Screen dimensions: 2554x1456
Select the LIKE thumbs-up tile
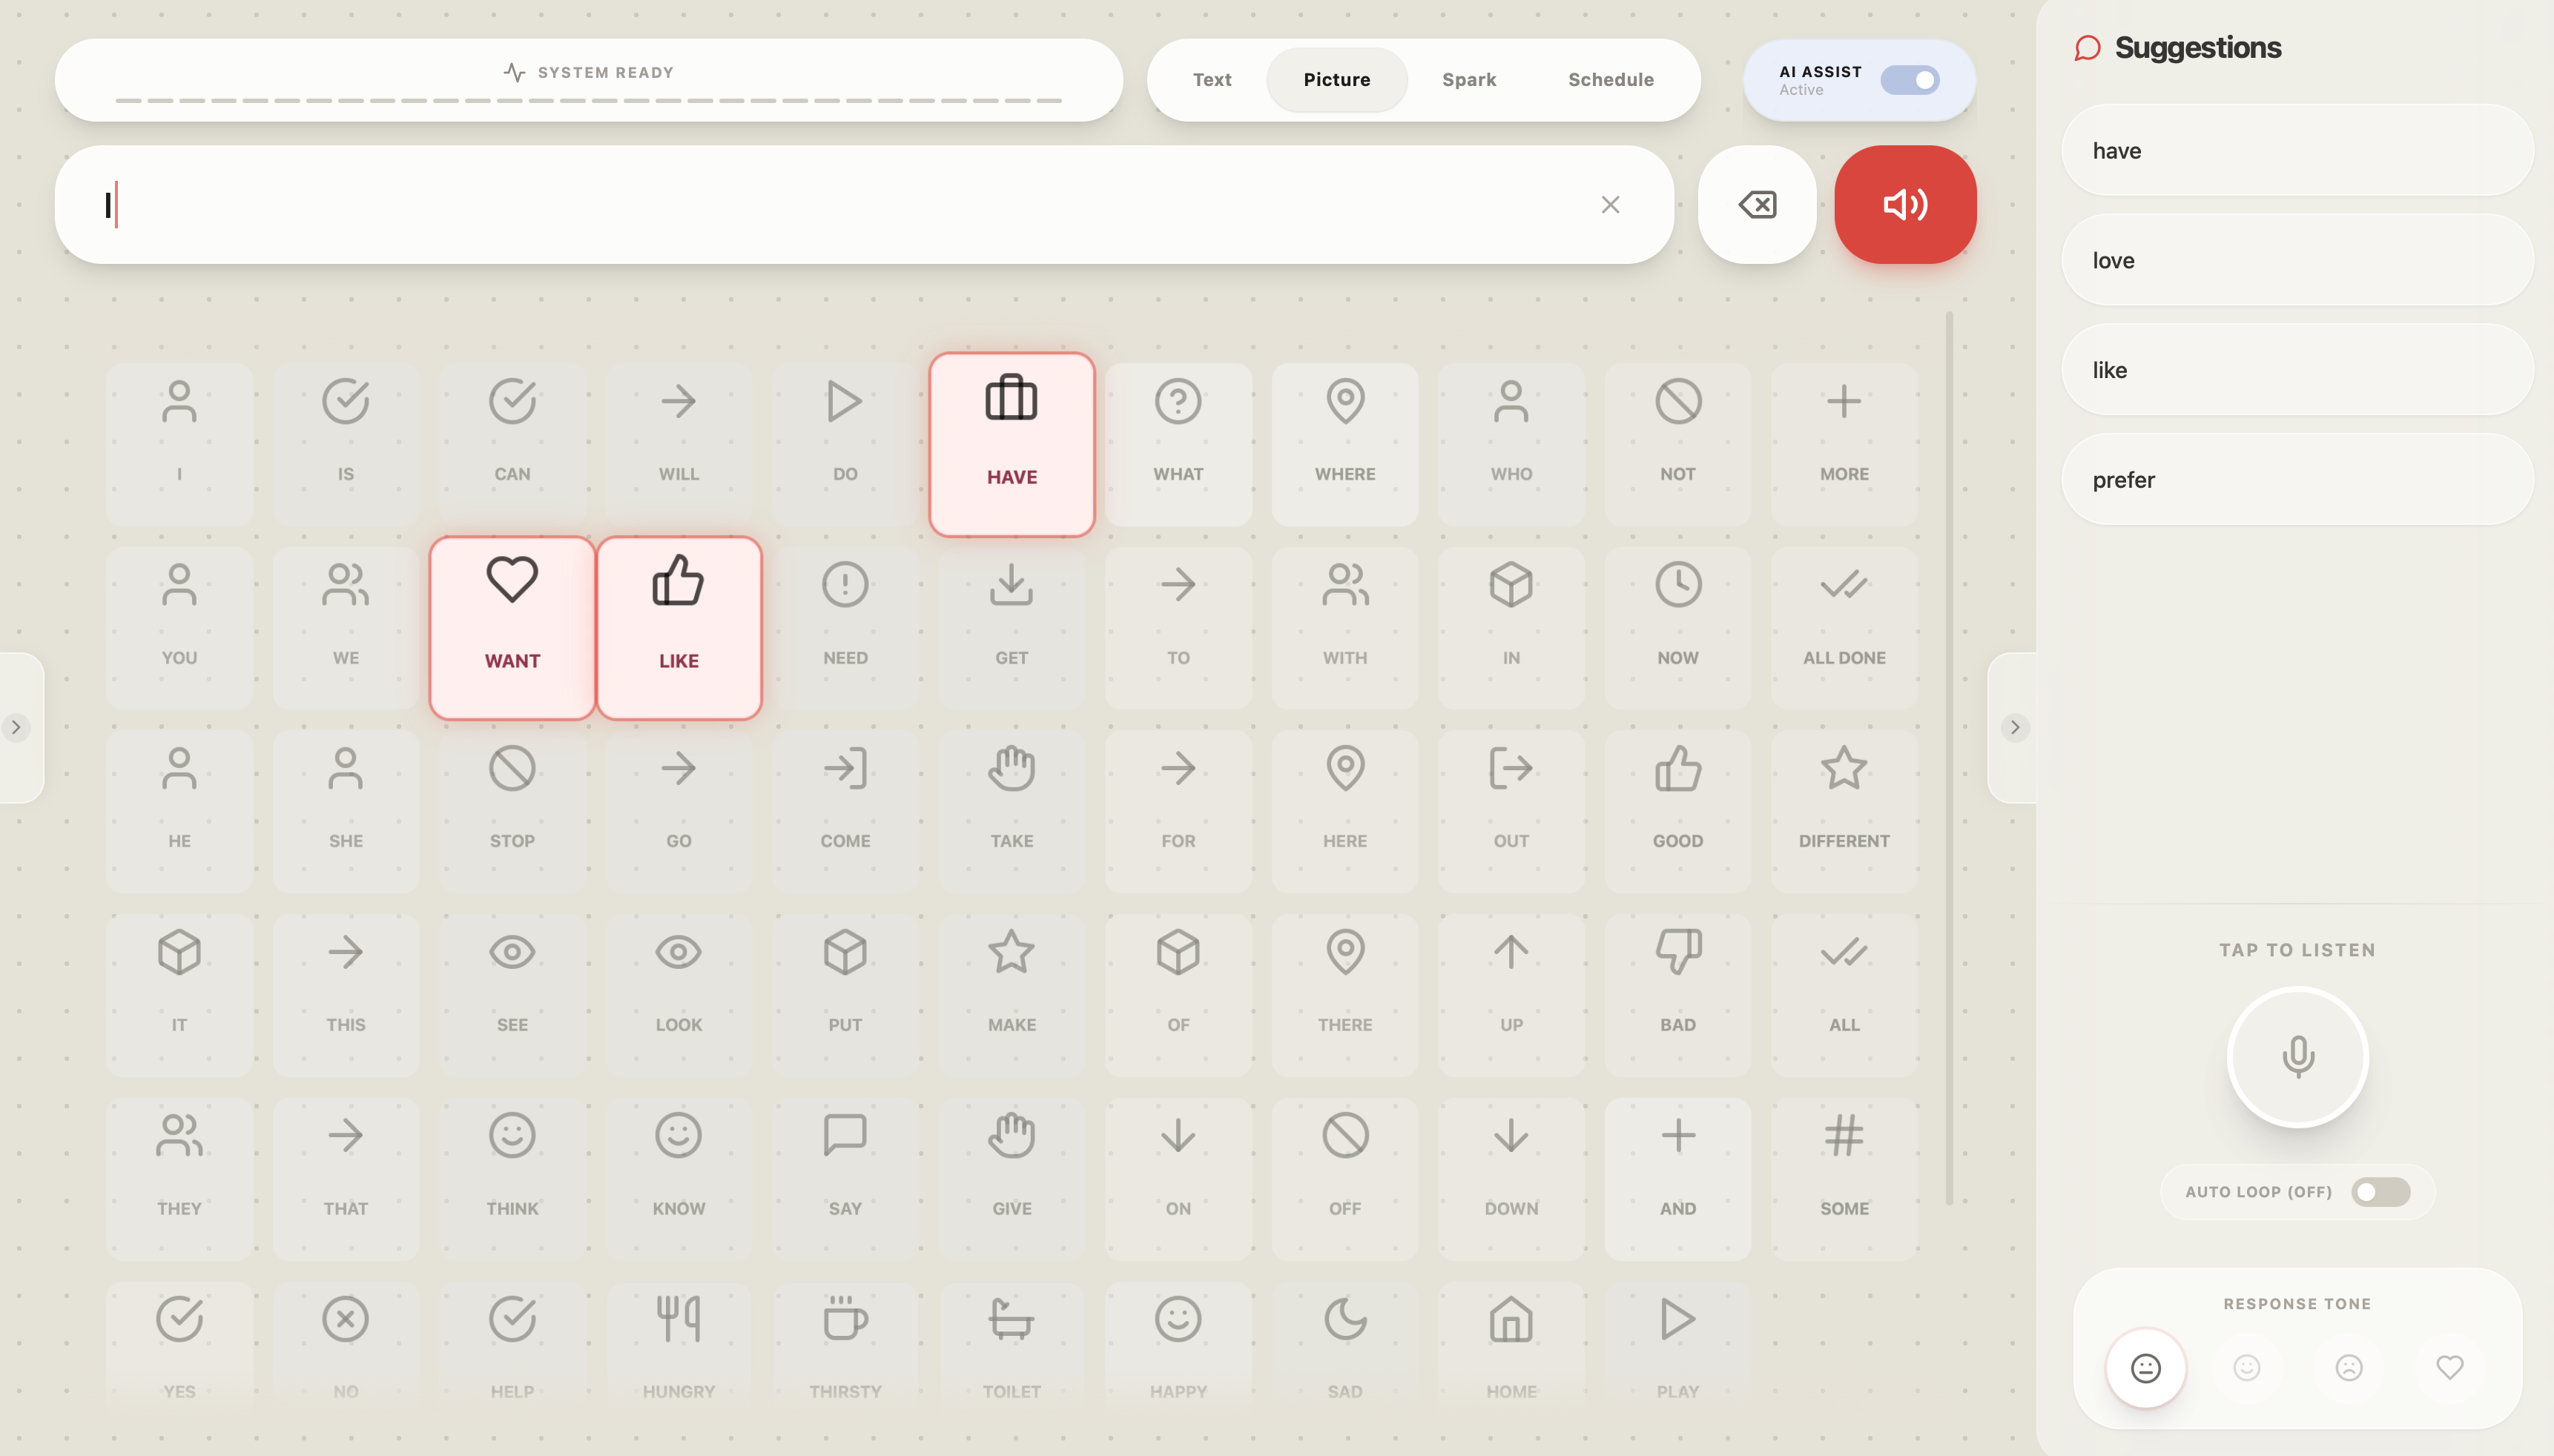click(x=679, y=627)
